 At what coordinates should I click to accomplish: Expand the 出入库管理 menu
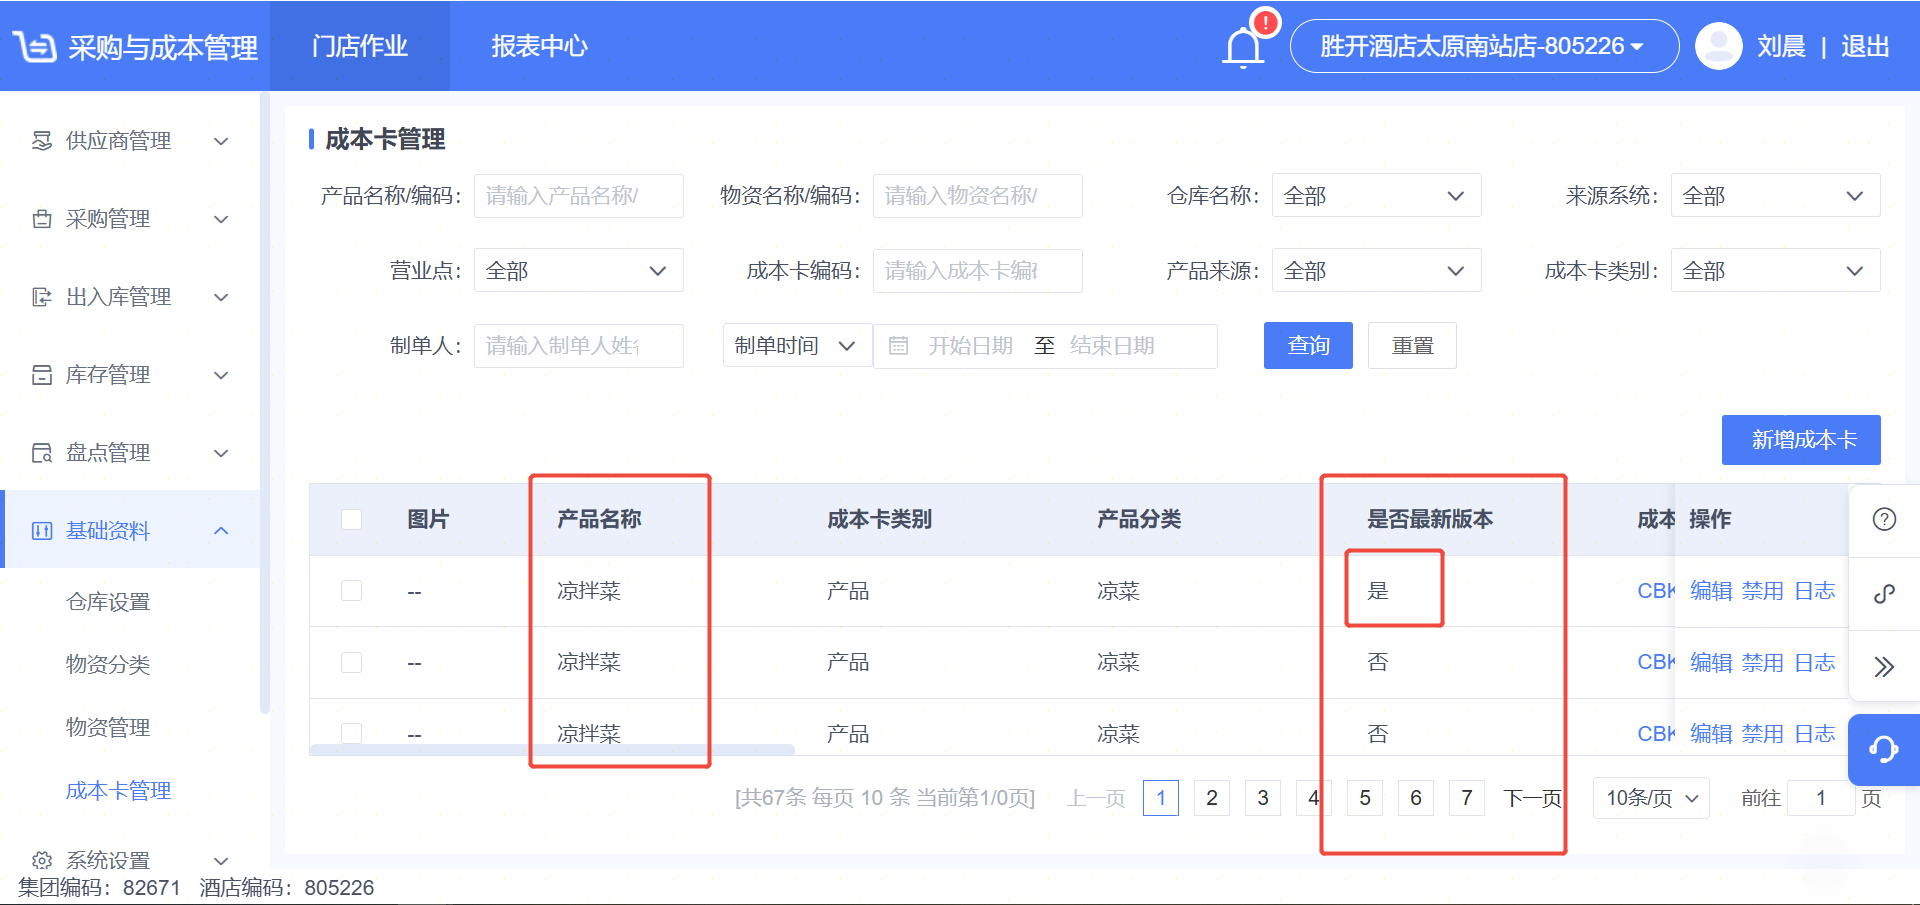coord(222,297)
